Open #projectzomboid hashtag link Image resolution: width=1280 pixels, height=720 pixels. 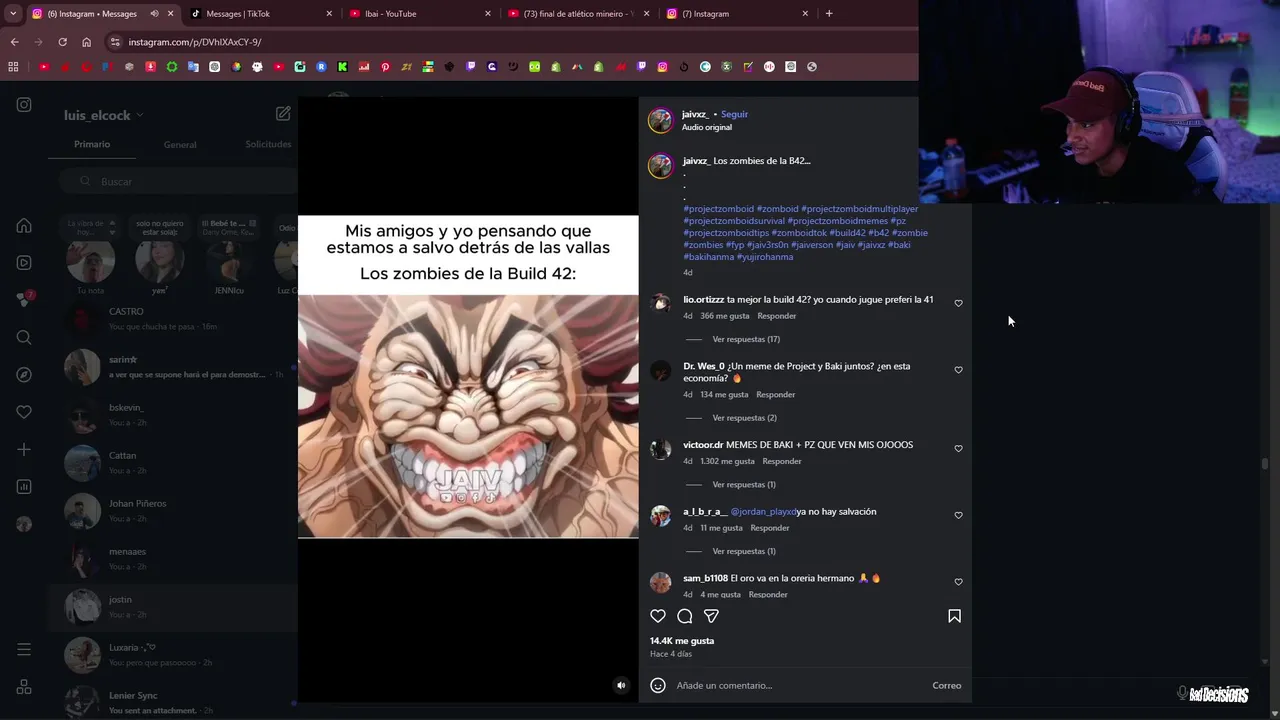719,209
